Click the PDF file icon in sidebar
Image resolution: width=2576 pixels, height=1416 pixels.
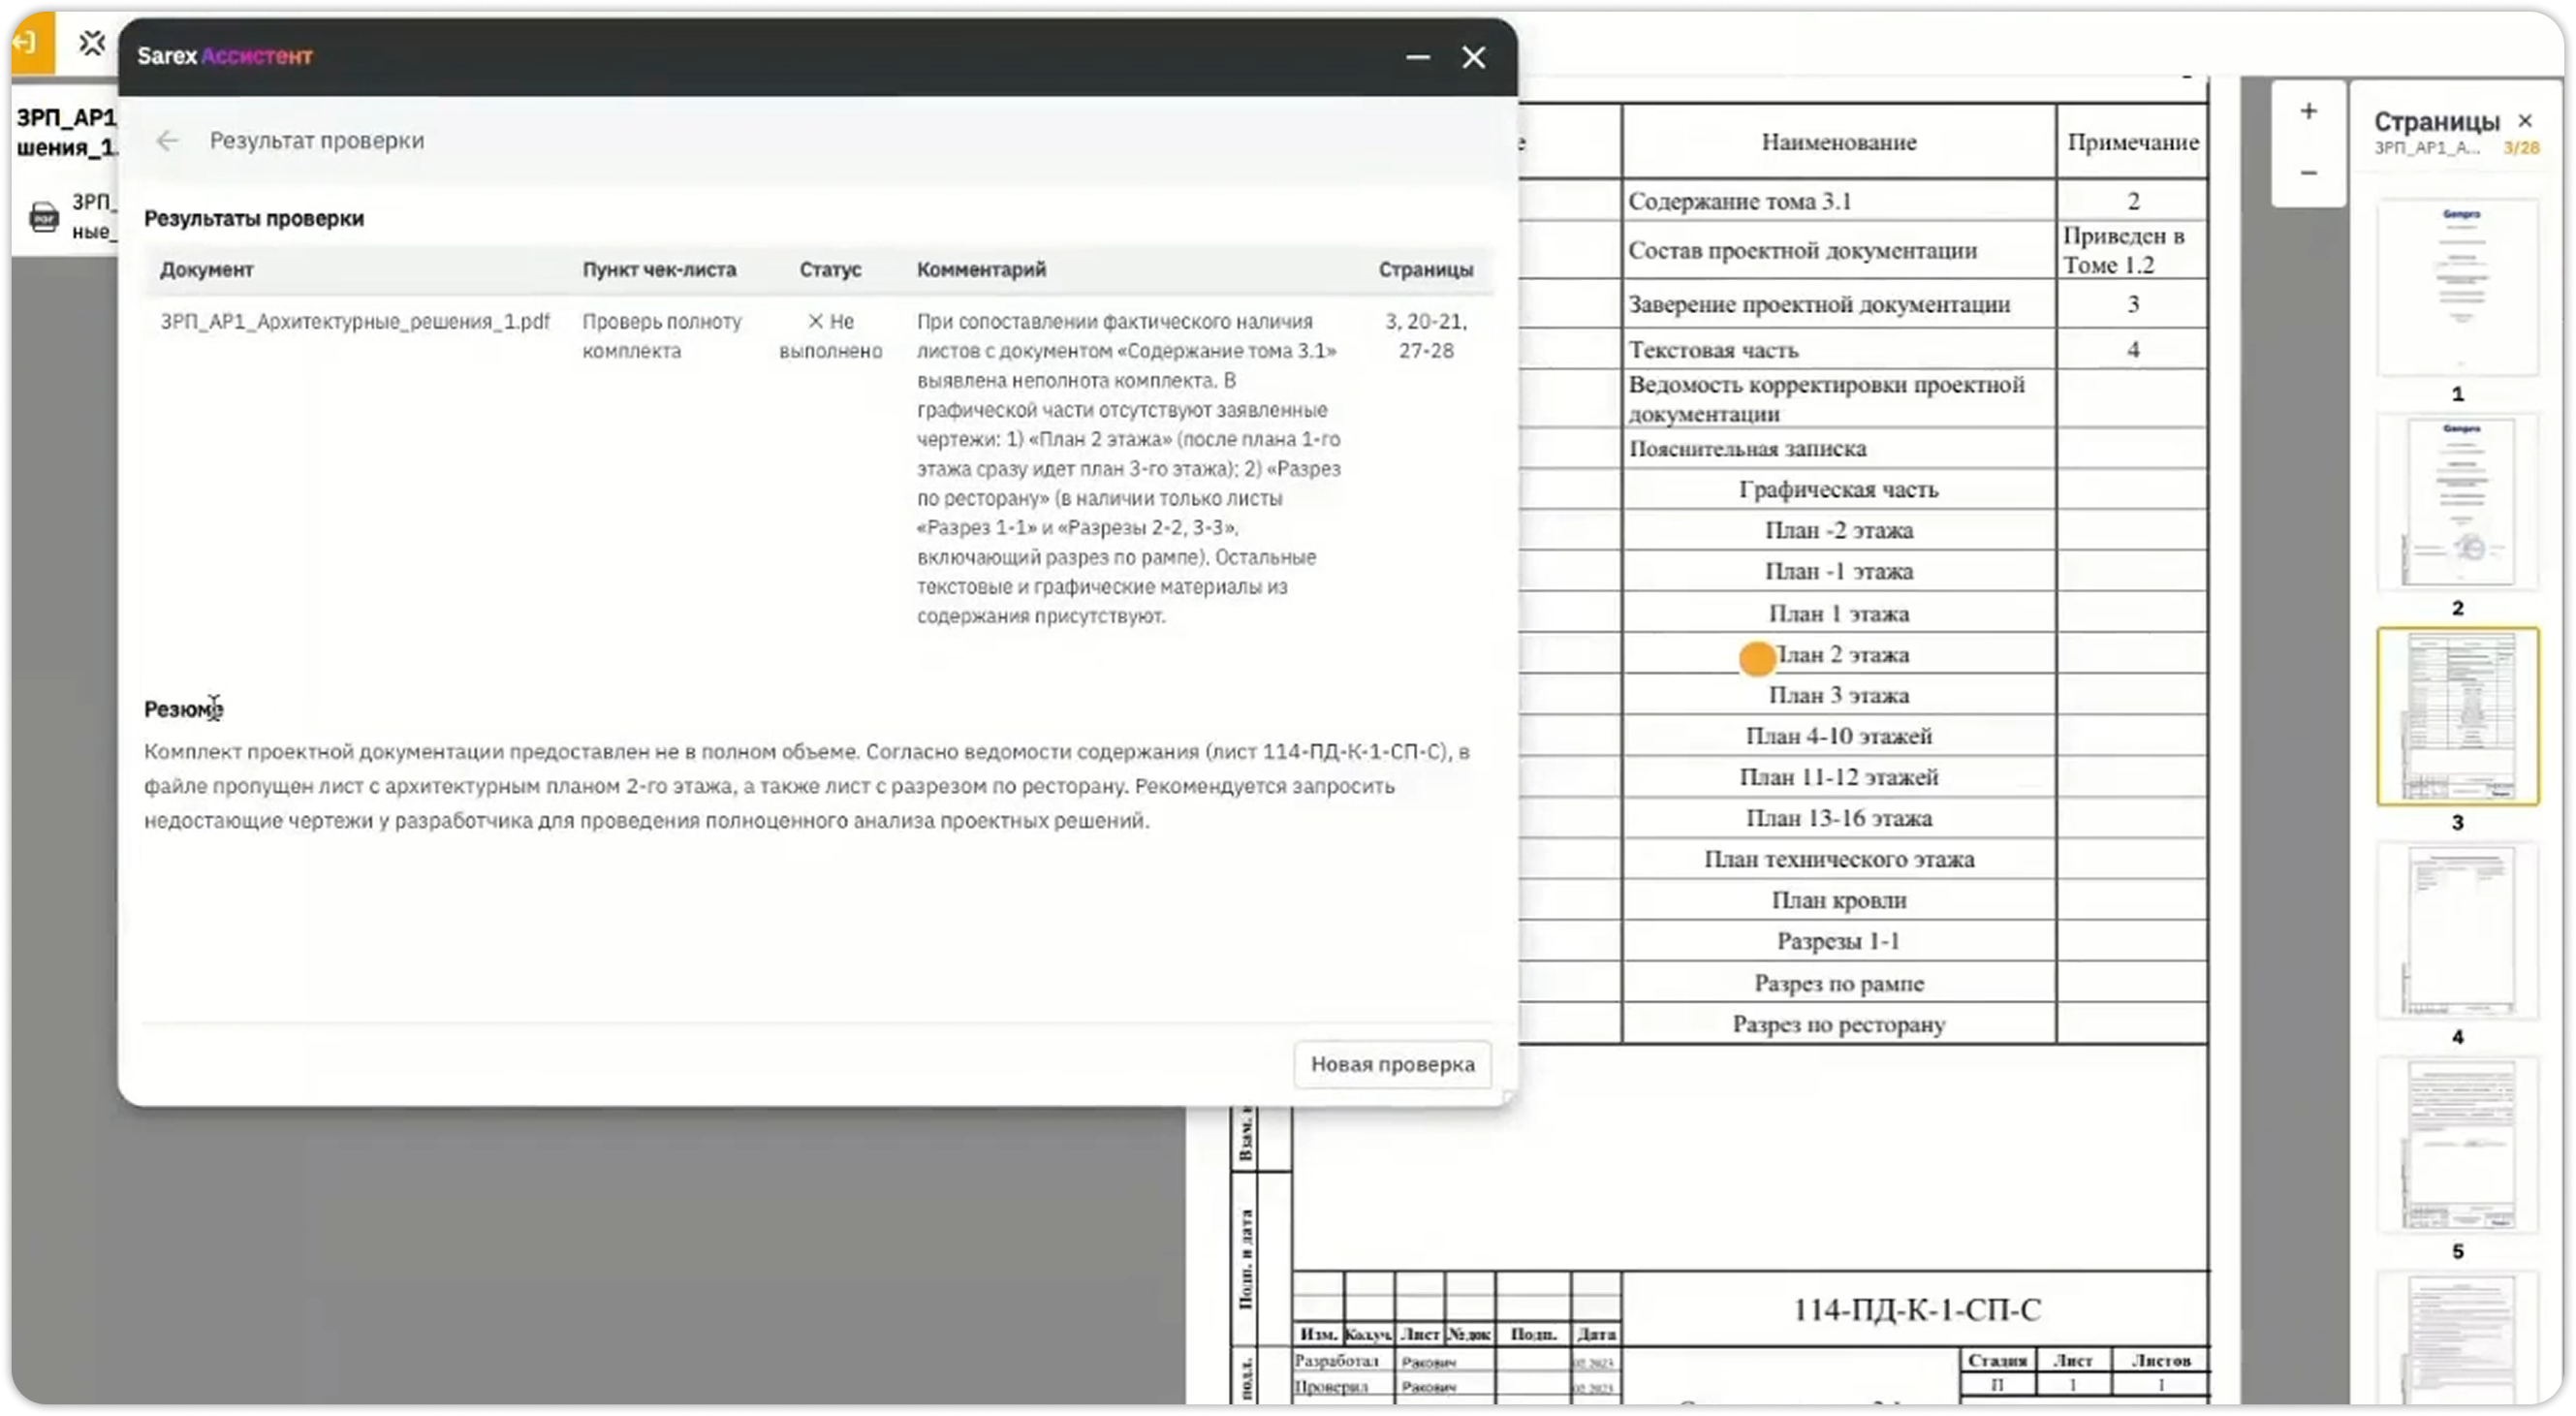click(44, 216)
